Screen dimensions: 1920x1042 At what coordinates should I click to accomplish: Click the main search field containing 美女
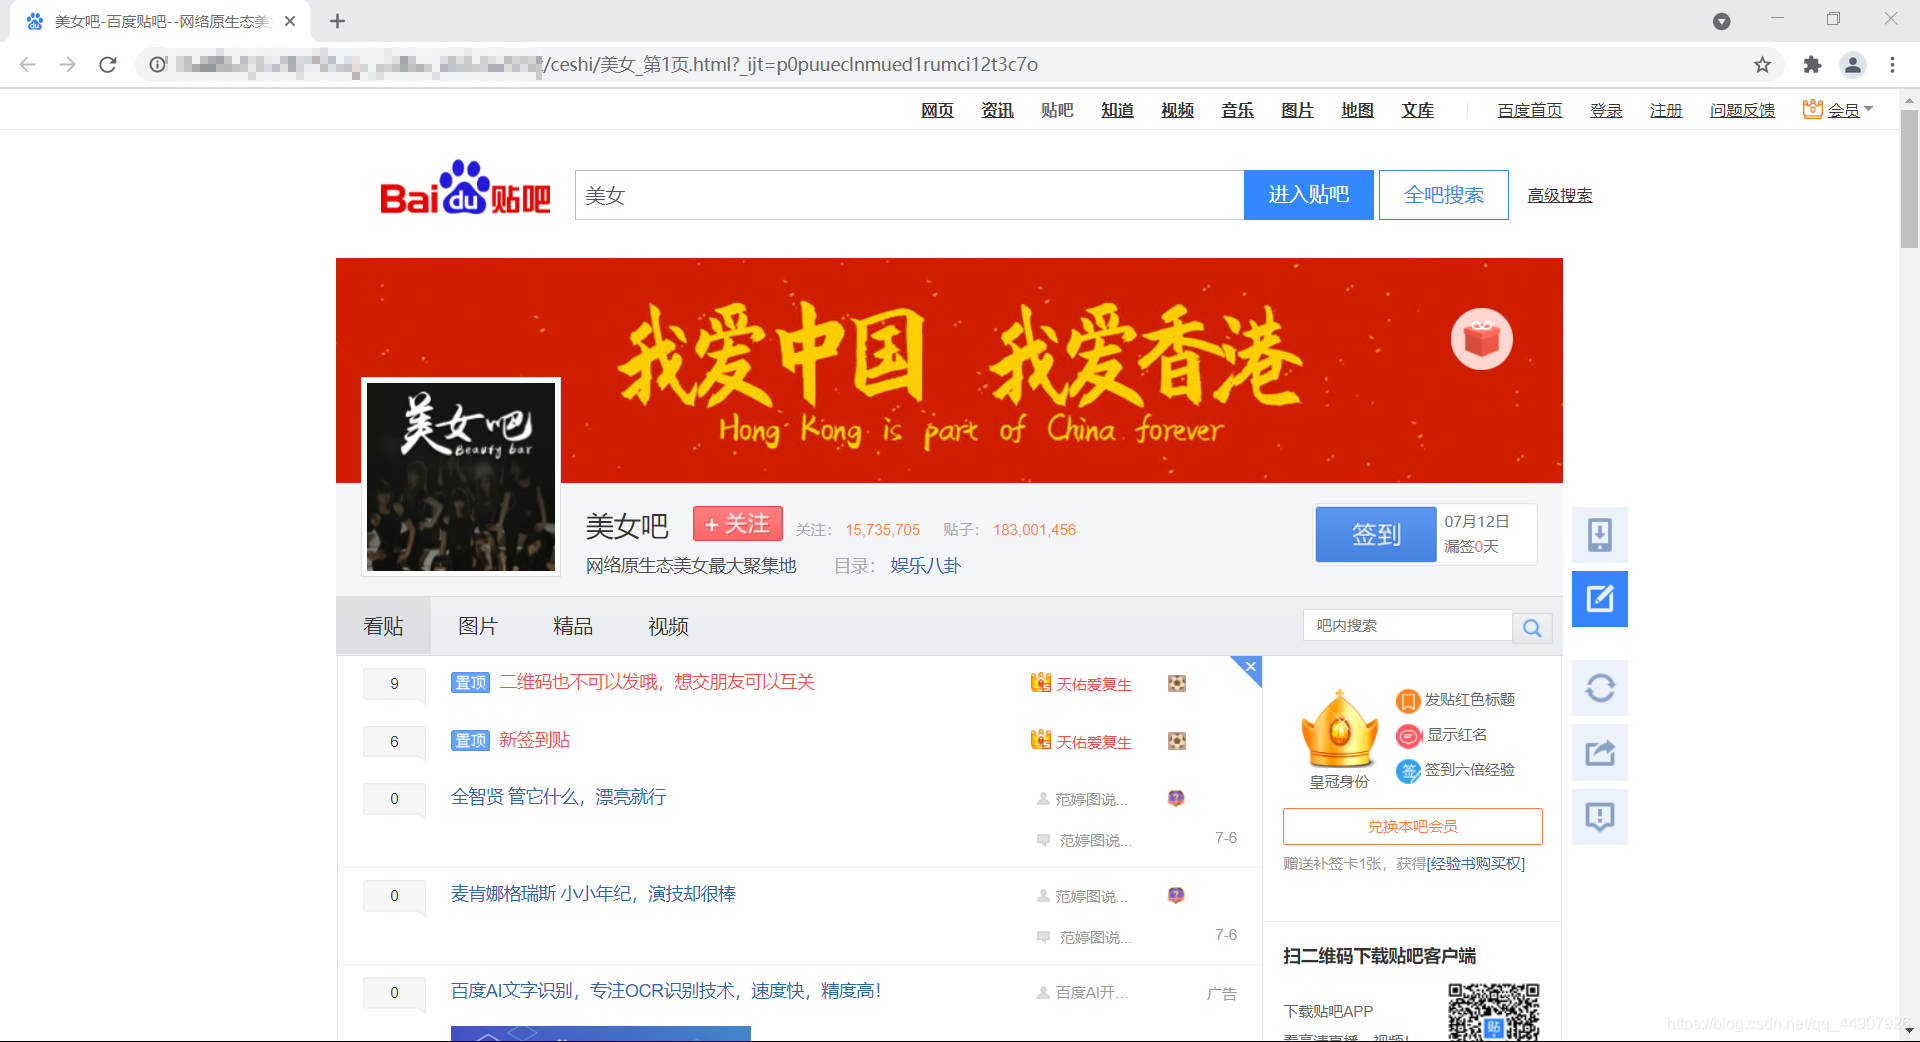tap(909, 195)
